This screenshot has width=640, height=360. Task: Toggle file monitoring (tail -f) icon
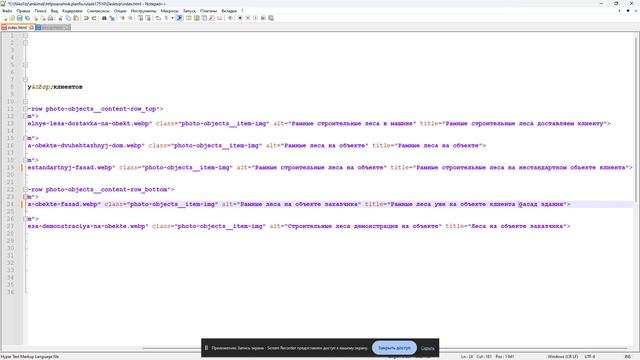point(230,18)
